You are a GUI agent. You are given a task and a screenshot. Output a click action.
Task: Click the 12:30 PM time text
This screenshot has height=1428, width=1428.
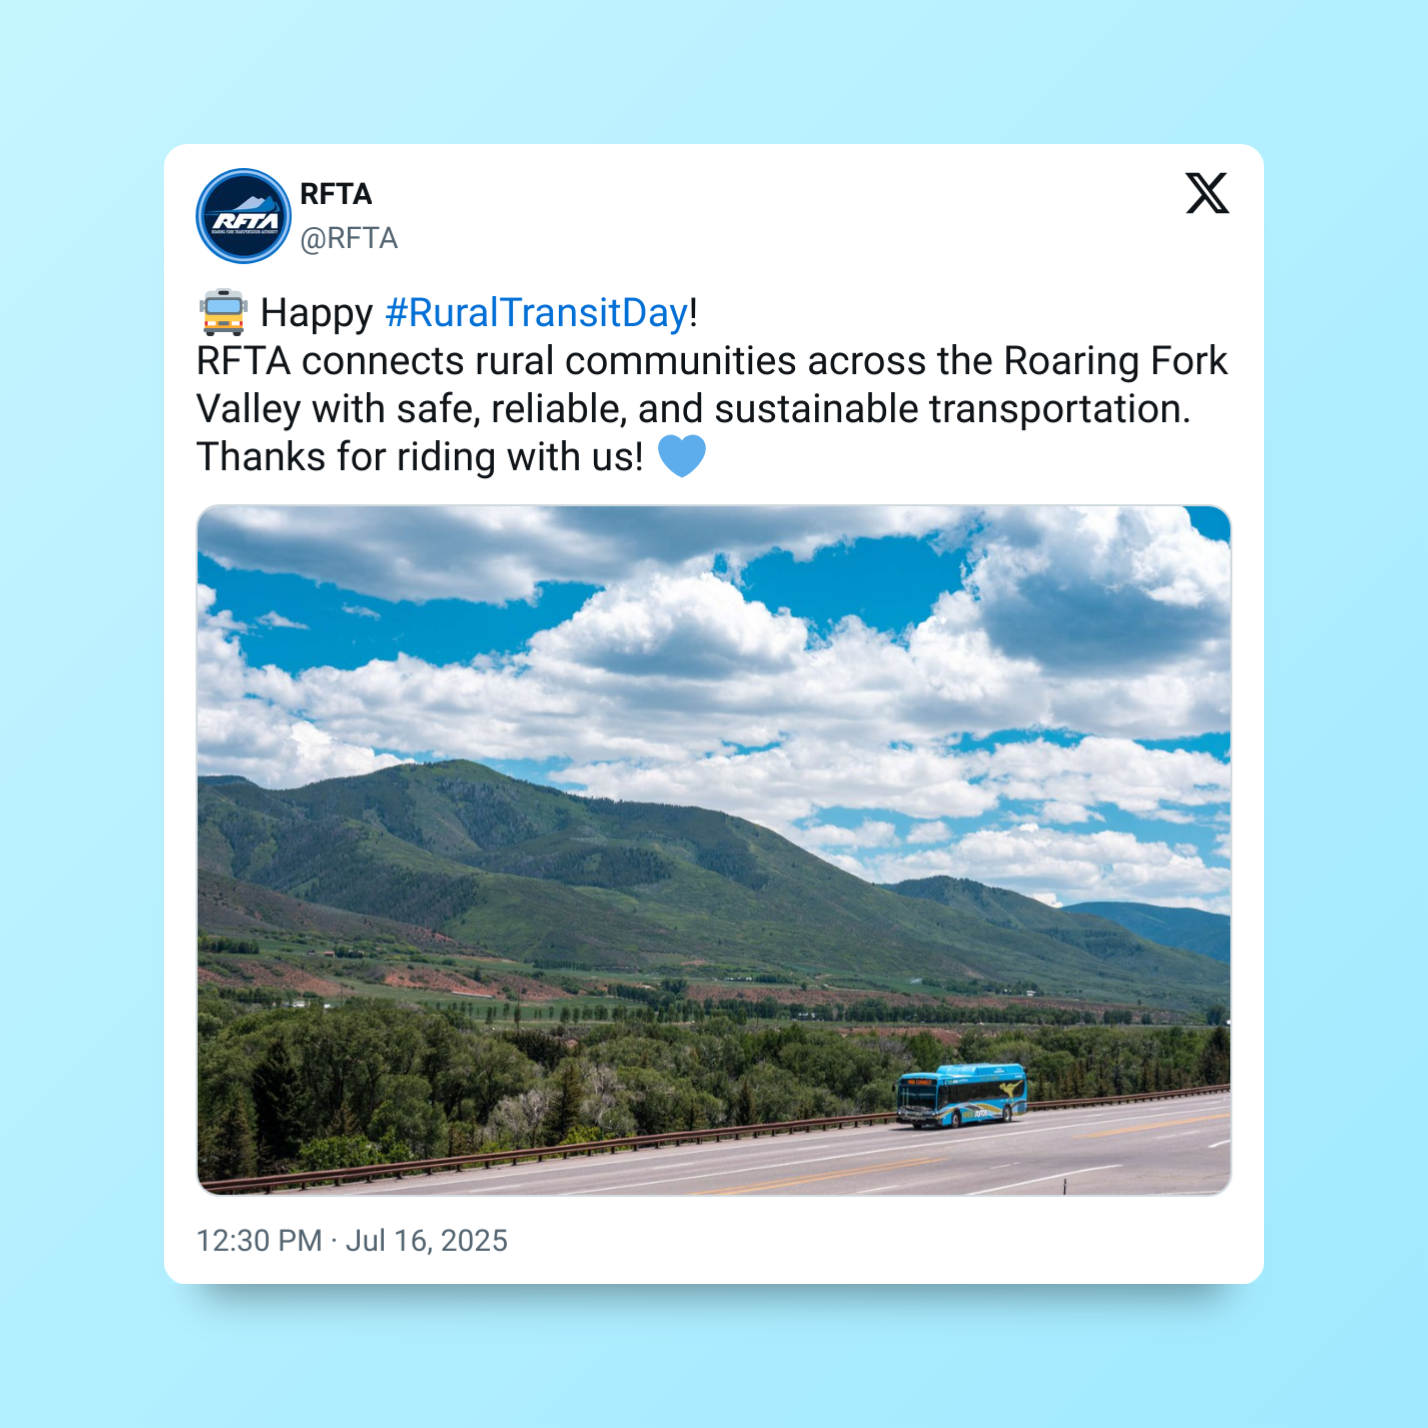(259, 1241)
